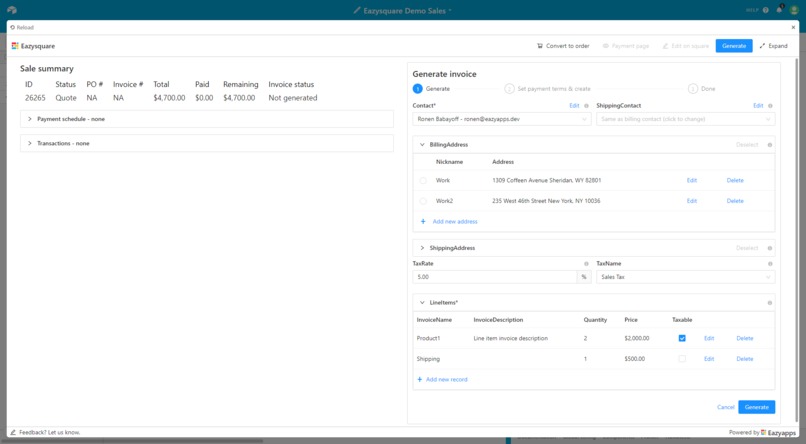Click the plus icon for Add new record
806x444 pixels.
(419, 379)
